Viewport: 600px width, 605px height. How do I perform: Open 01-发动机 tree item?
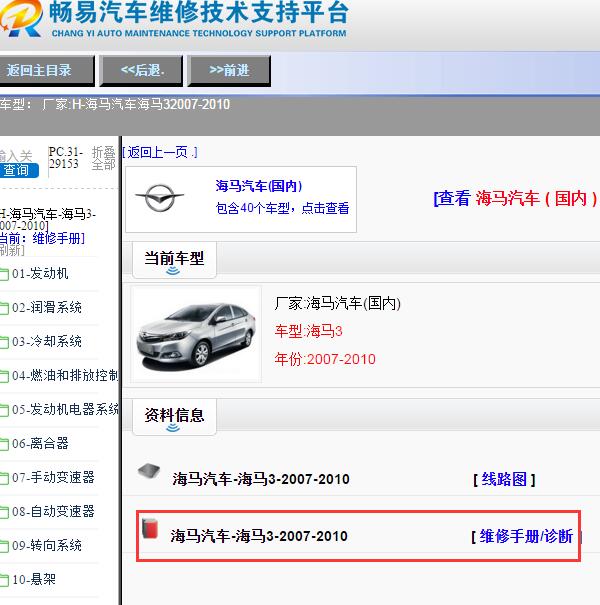[40, 274]
